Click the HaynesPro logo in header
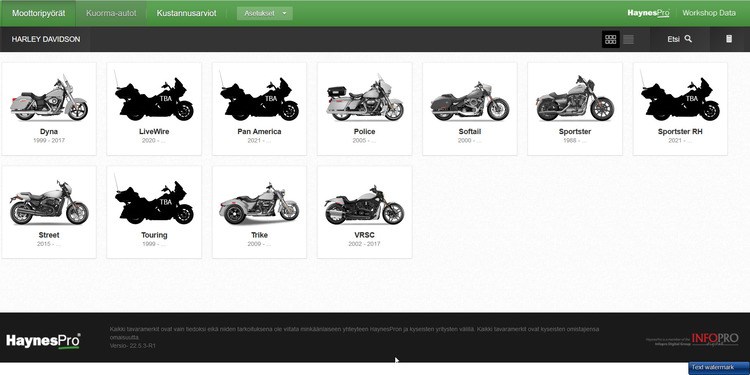The image size is (750, 375). coord(648,13)
